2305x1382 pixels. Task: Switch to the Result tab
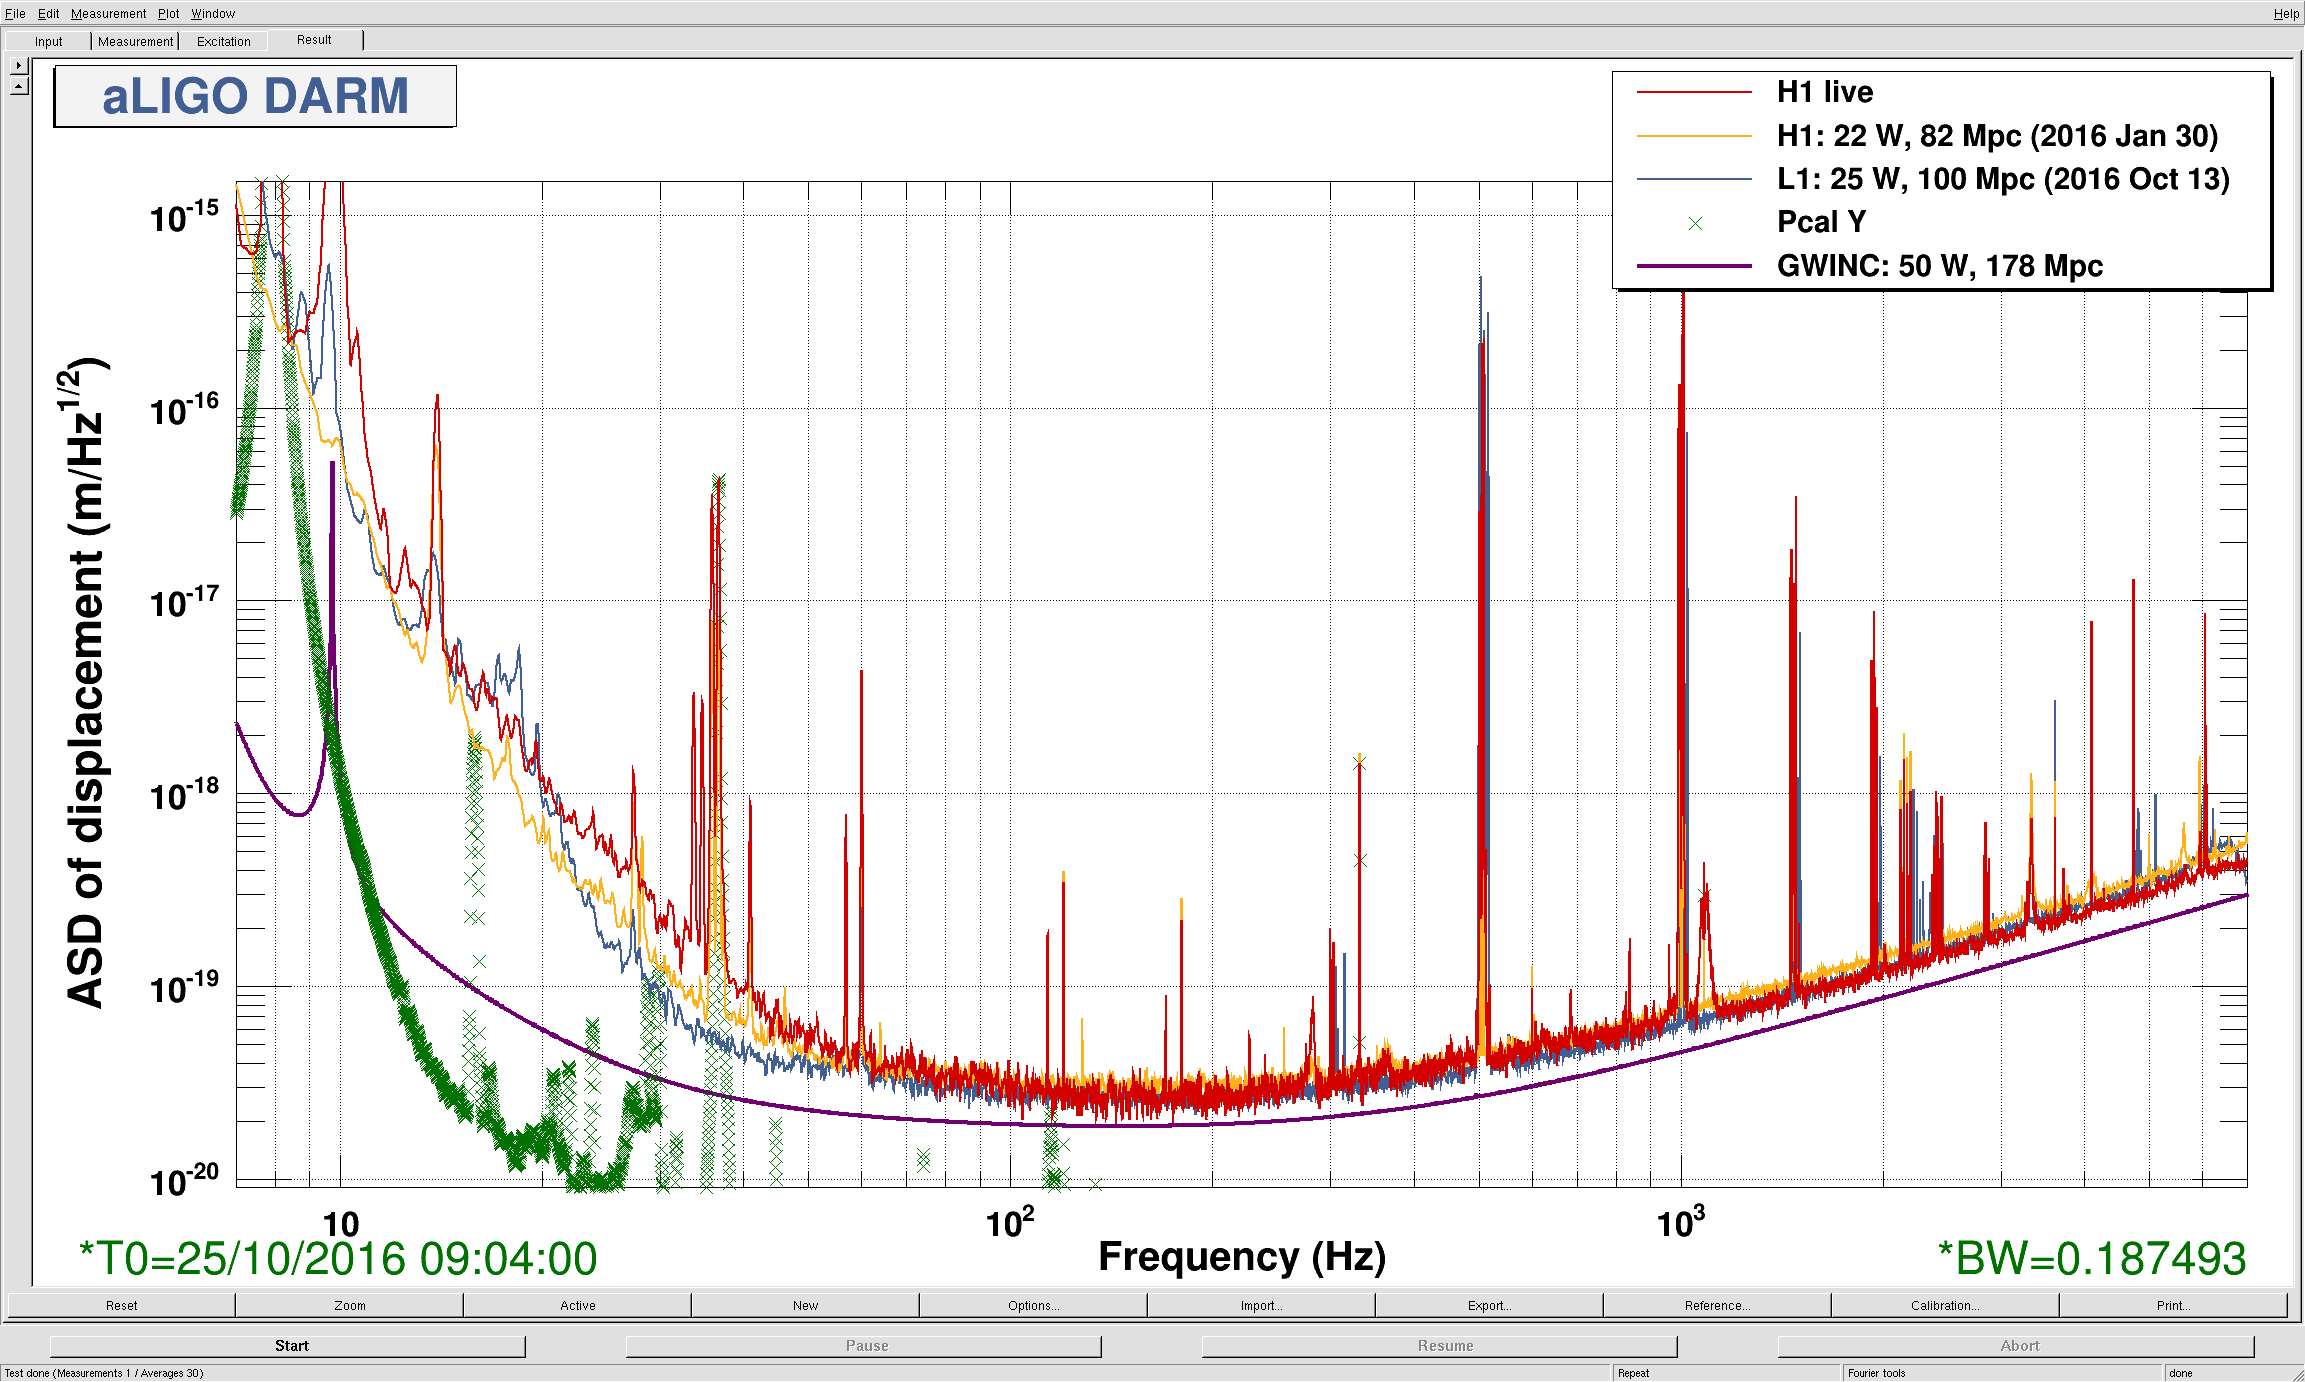(314, 40)
